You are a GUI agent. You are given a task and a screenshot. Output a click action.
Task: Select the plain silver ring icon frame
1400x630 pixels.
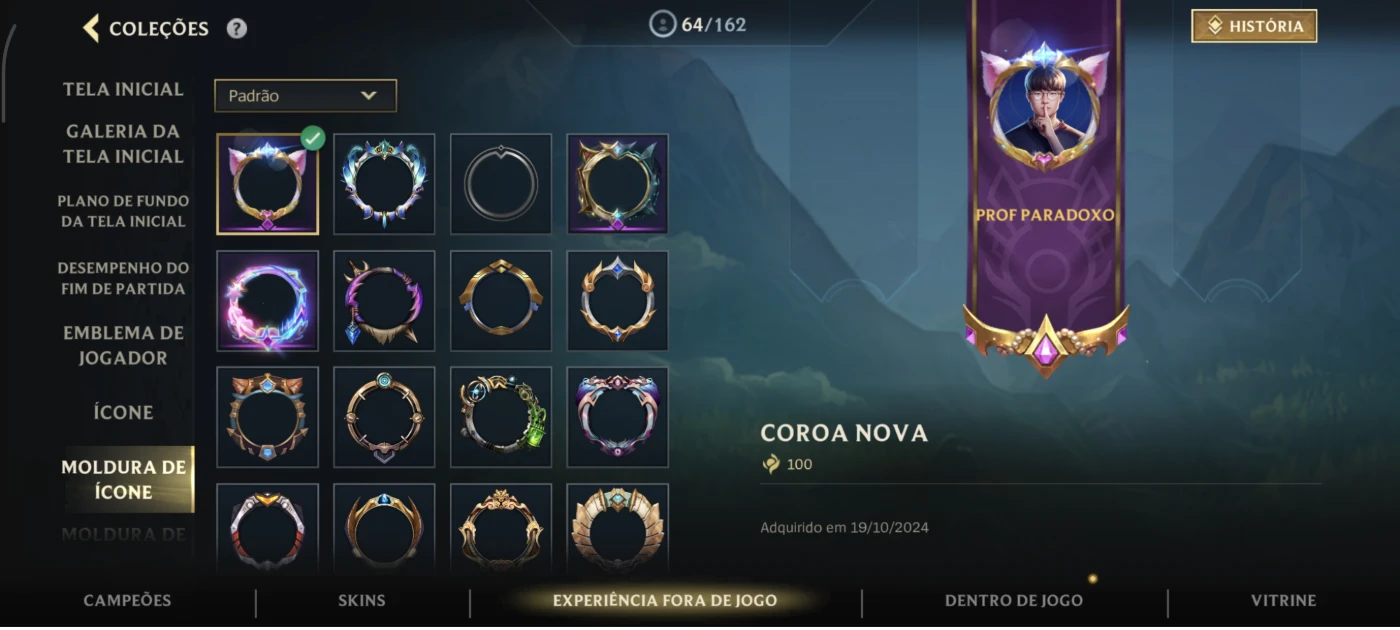click(501, 184)
